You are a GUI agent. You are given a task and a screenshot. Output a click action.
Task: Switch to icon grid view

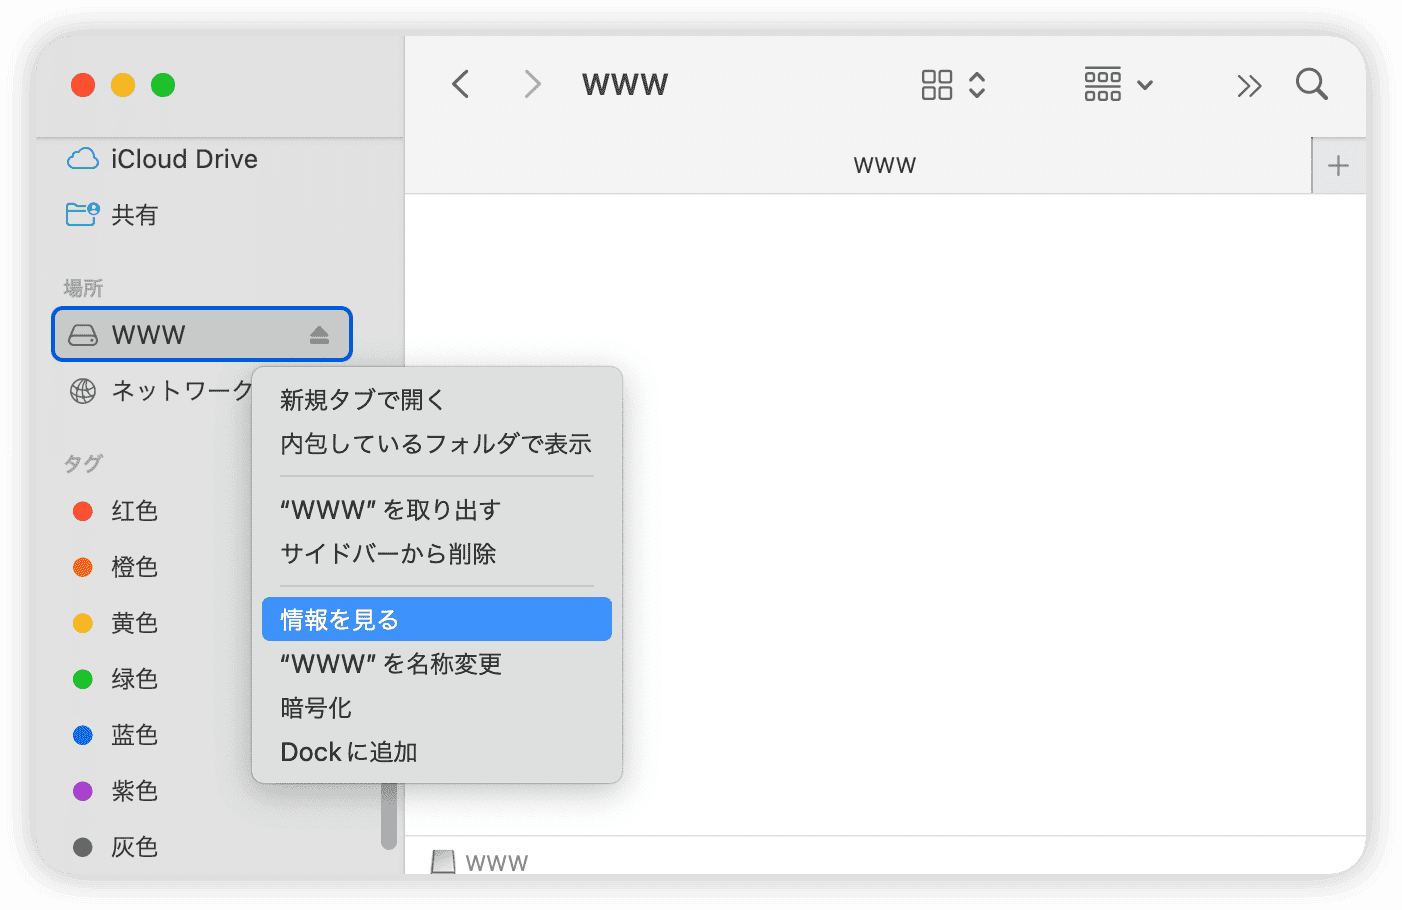click(x=937, y=85)
